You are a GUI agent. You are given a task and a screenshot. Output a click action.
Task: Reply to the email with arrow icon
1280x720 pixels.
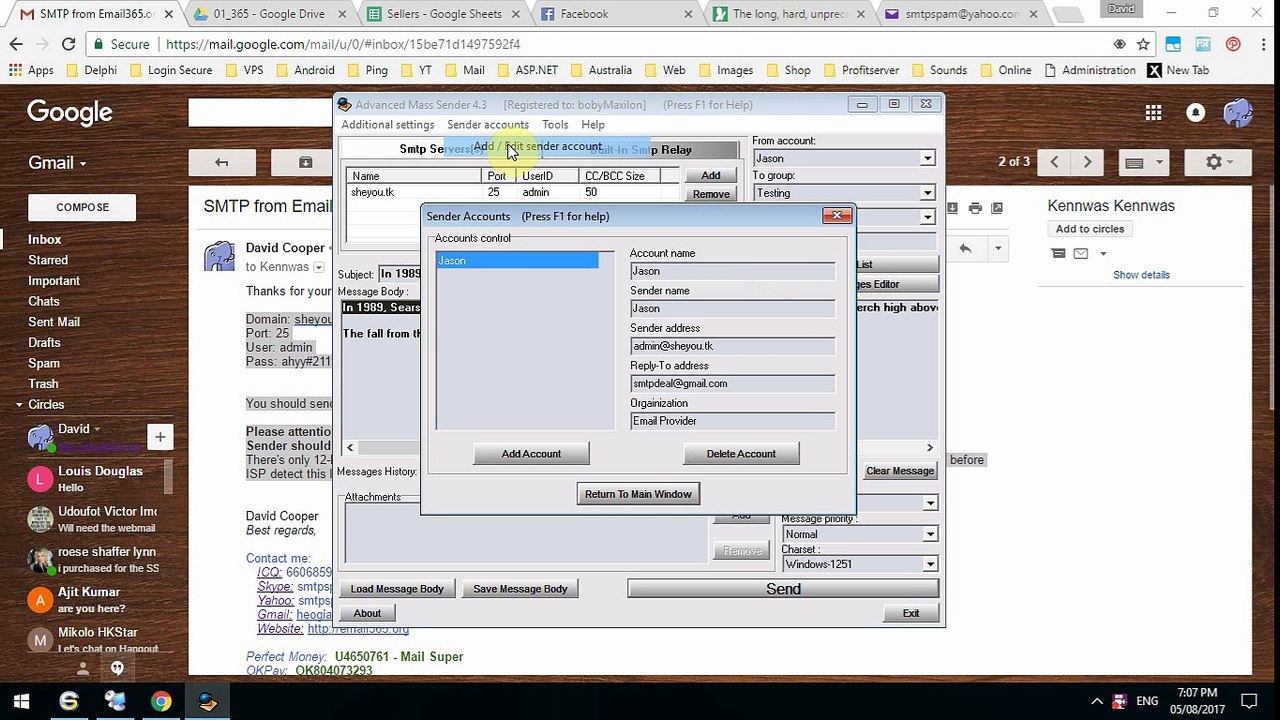click(965, 248)
